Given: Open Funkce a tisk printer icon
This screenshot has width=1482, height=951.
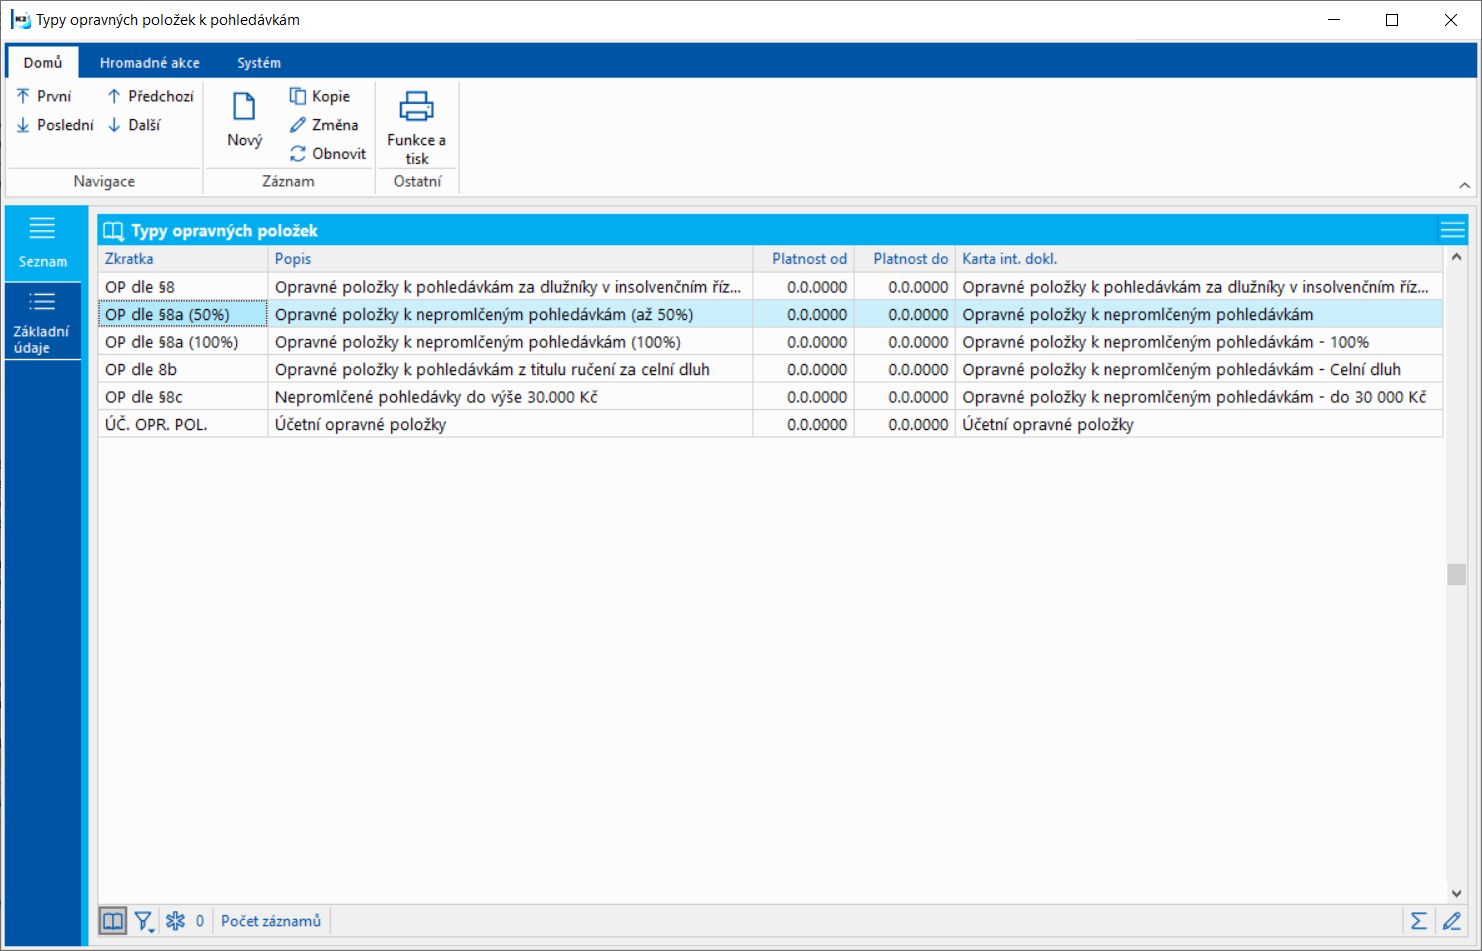Looking at the screenshot, I should pyautogui.click(x=416, y=107).
